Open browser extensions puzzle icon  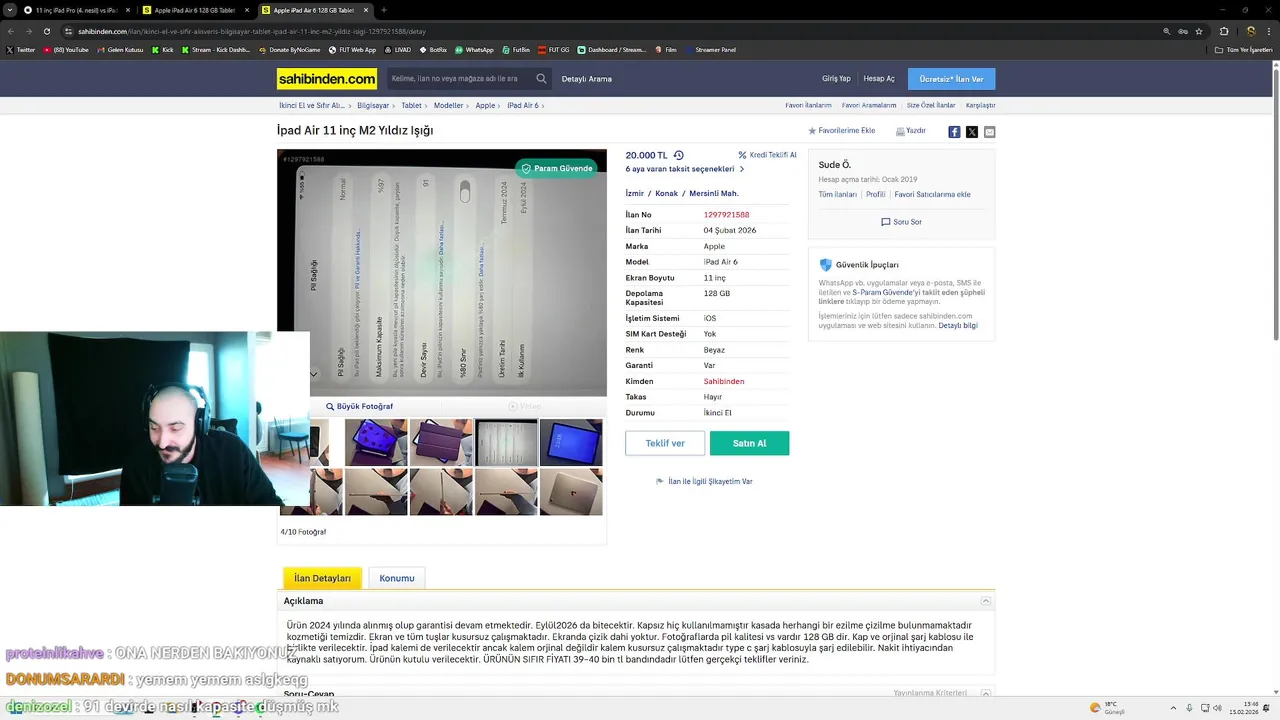1224,31
